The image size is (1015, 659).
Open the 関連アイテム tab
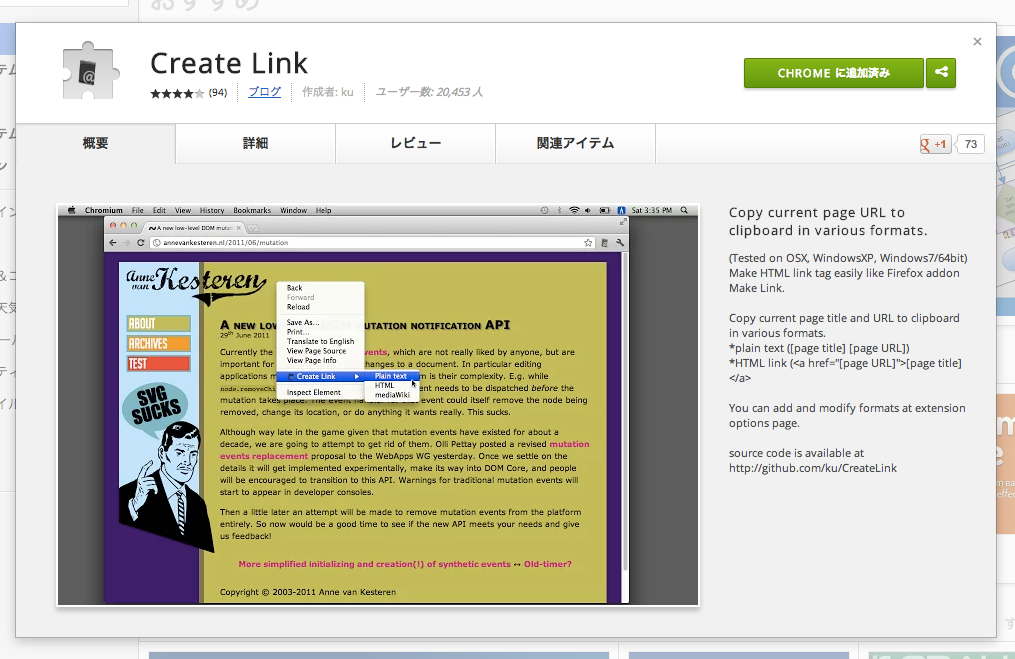(x=575, y=144)
